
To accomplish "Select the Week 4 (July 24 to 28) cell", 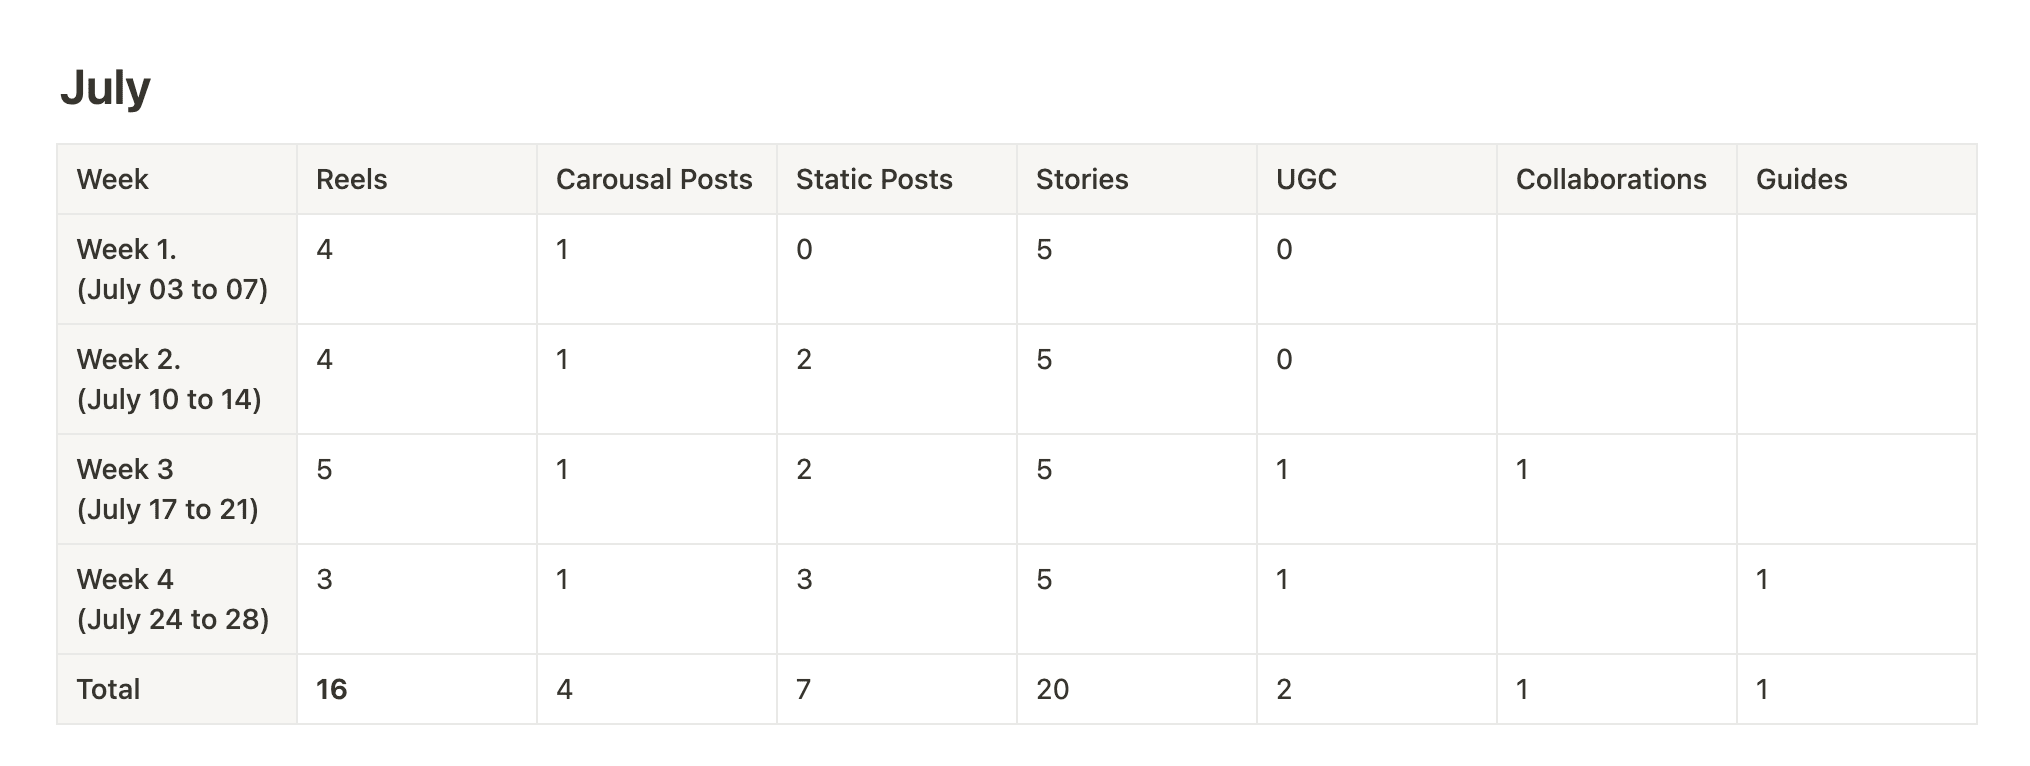I will click(x=177, y=599).
